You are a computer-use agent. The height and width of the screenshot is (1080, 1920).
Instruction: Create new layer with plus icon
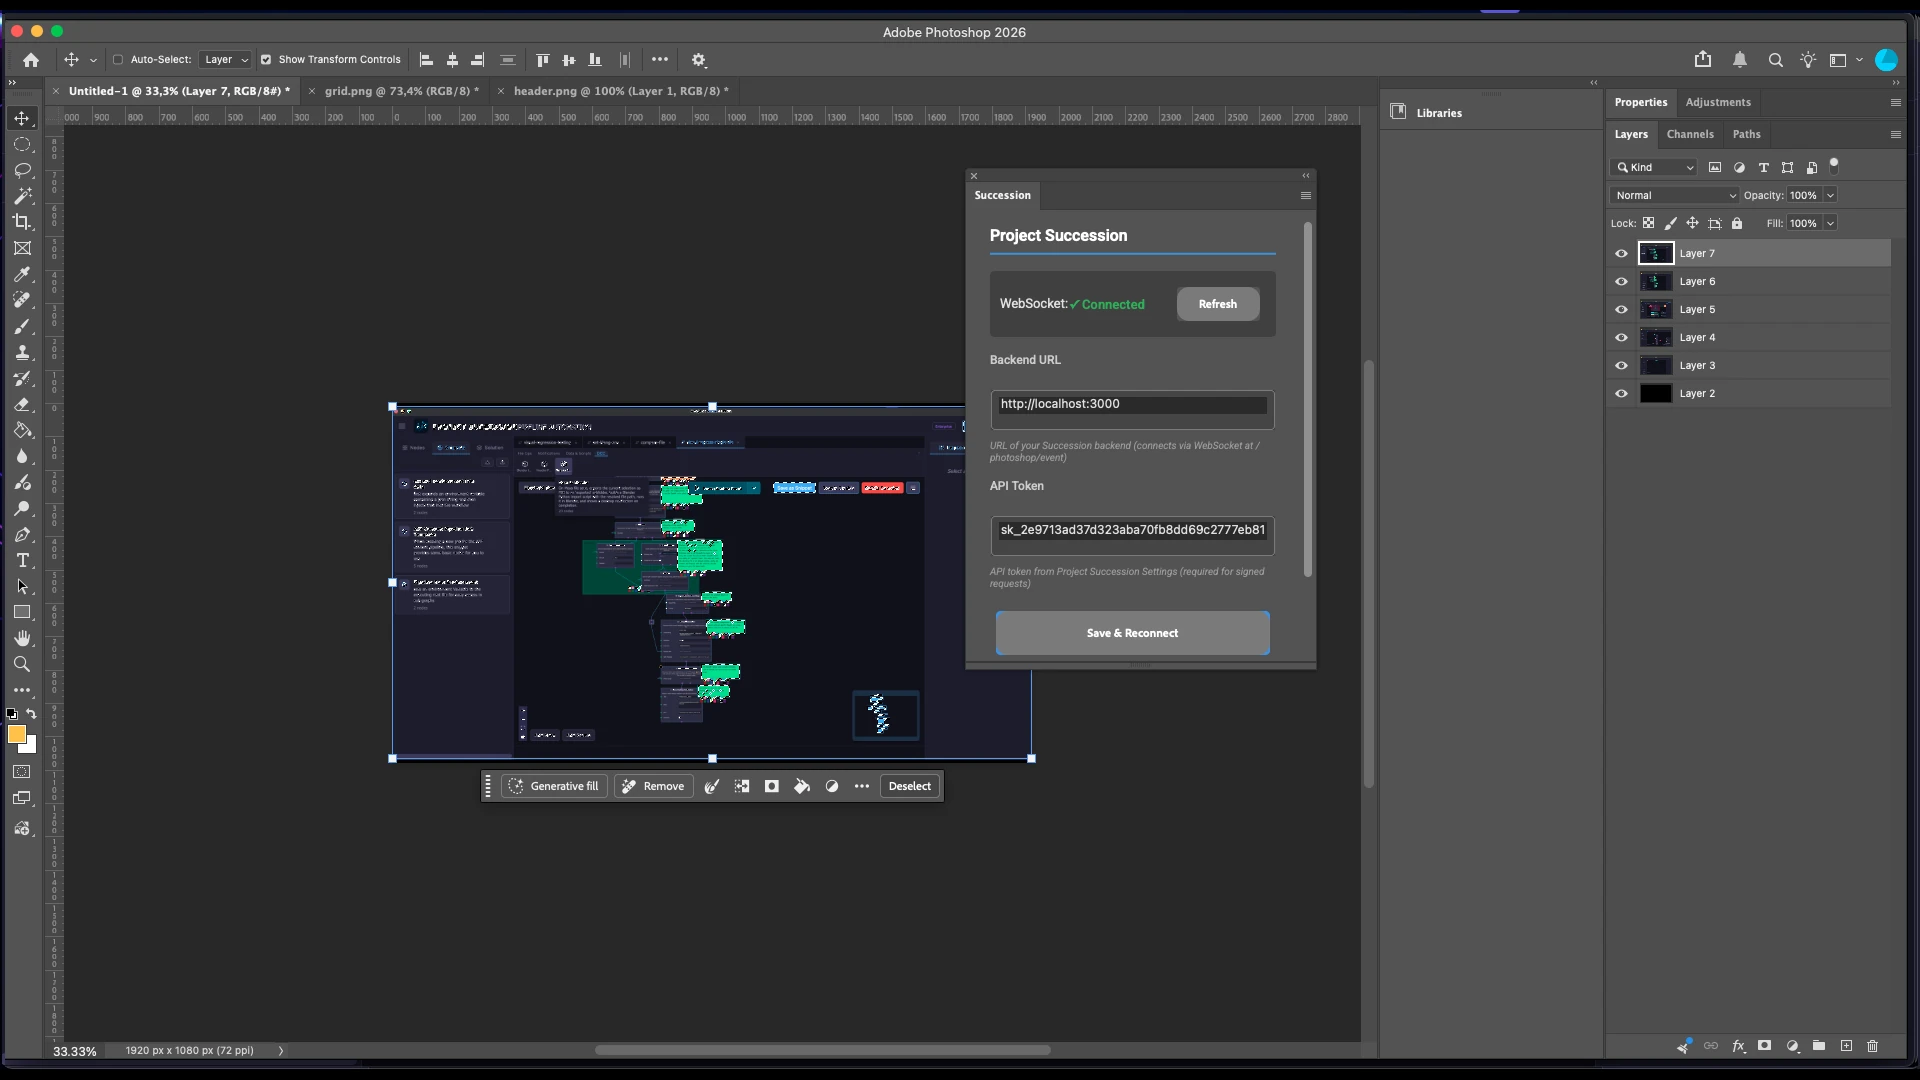(1846, 1046)
